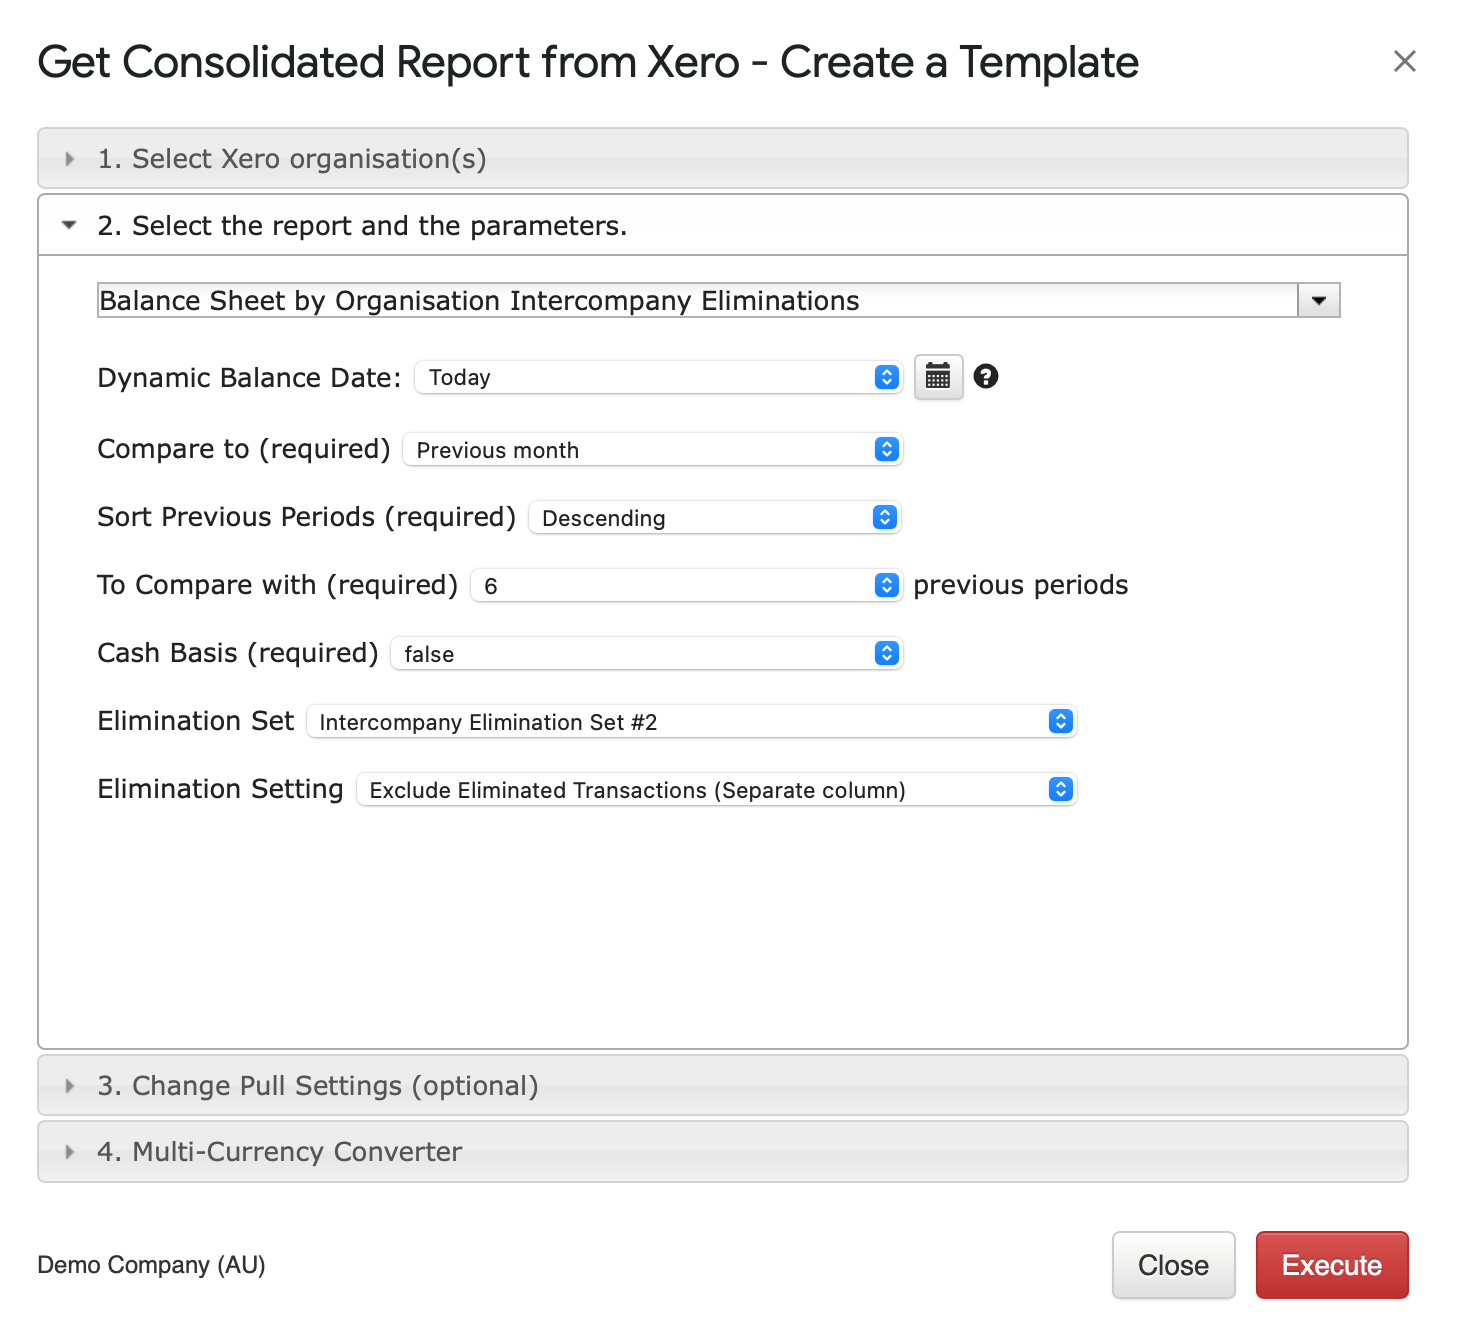The image size is (1482, 1344).
Task: Open the Cash Basis dropdown
Action: (x=646, y=653)
